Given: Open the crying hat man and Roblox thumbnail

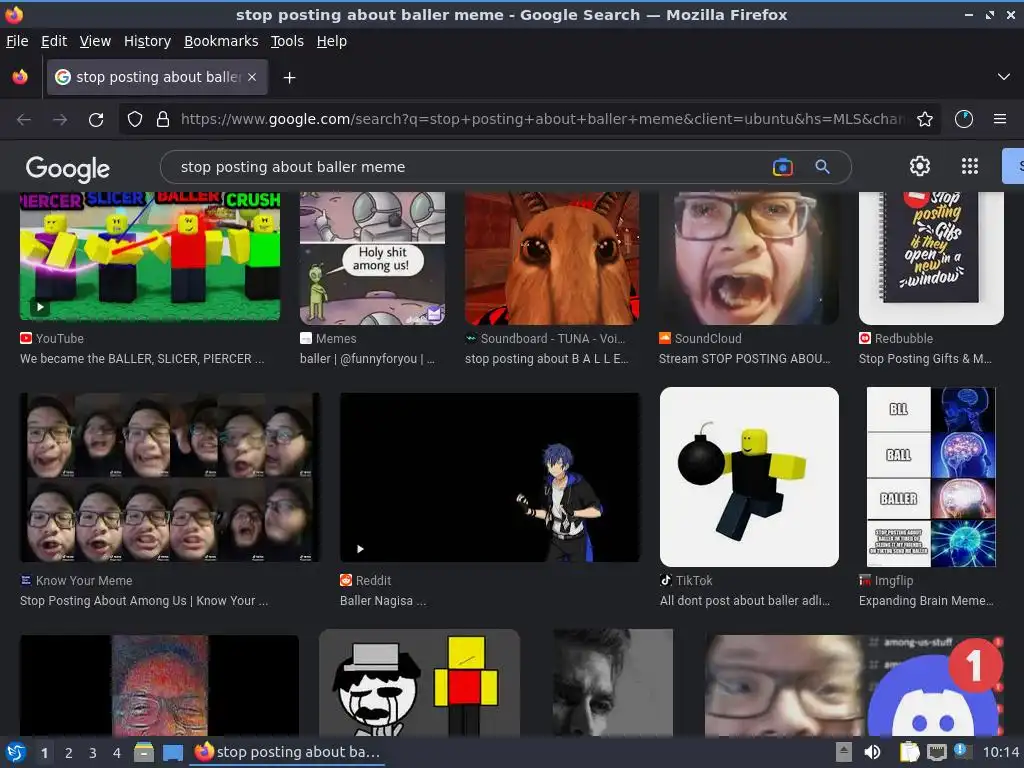Looking at the screenshot, I should [419, 683].
